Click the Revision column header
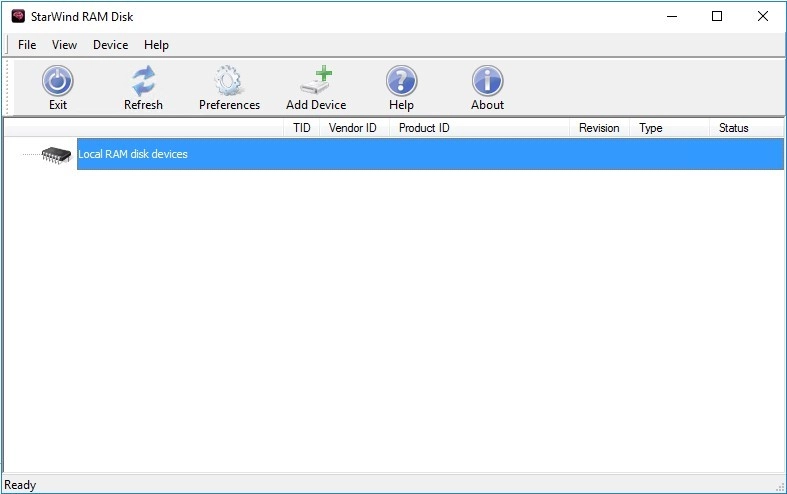 click(599, 128)
